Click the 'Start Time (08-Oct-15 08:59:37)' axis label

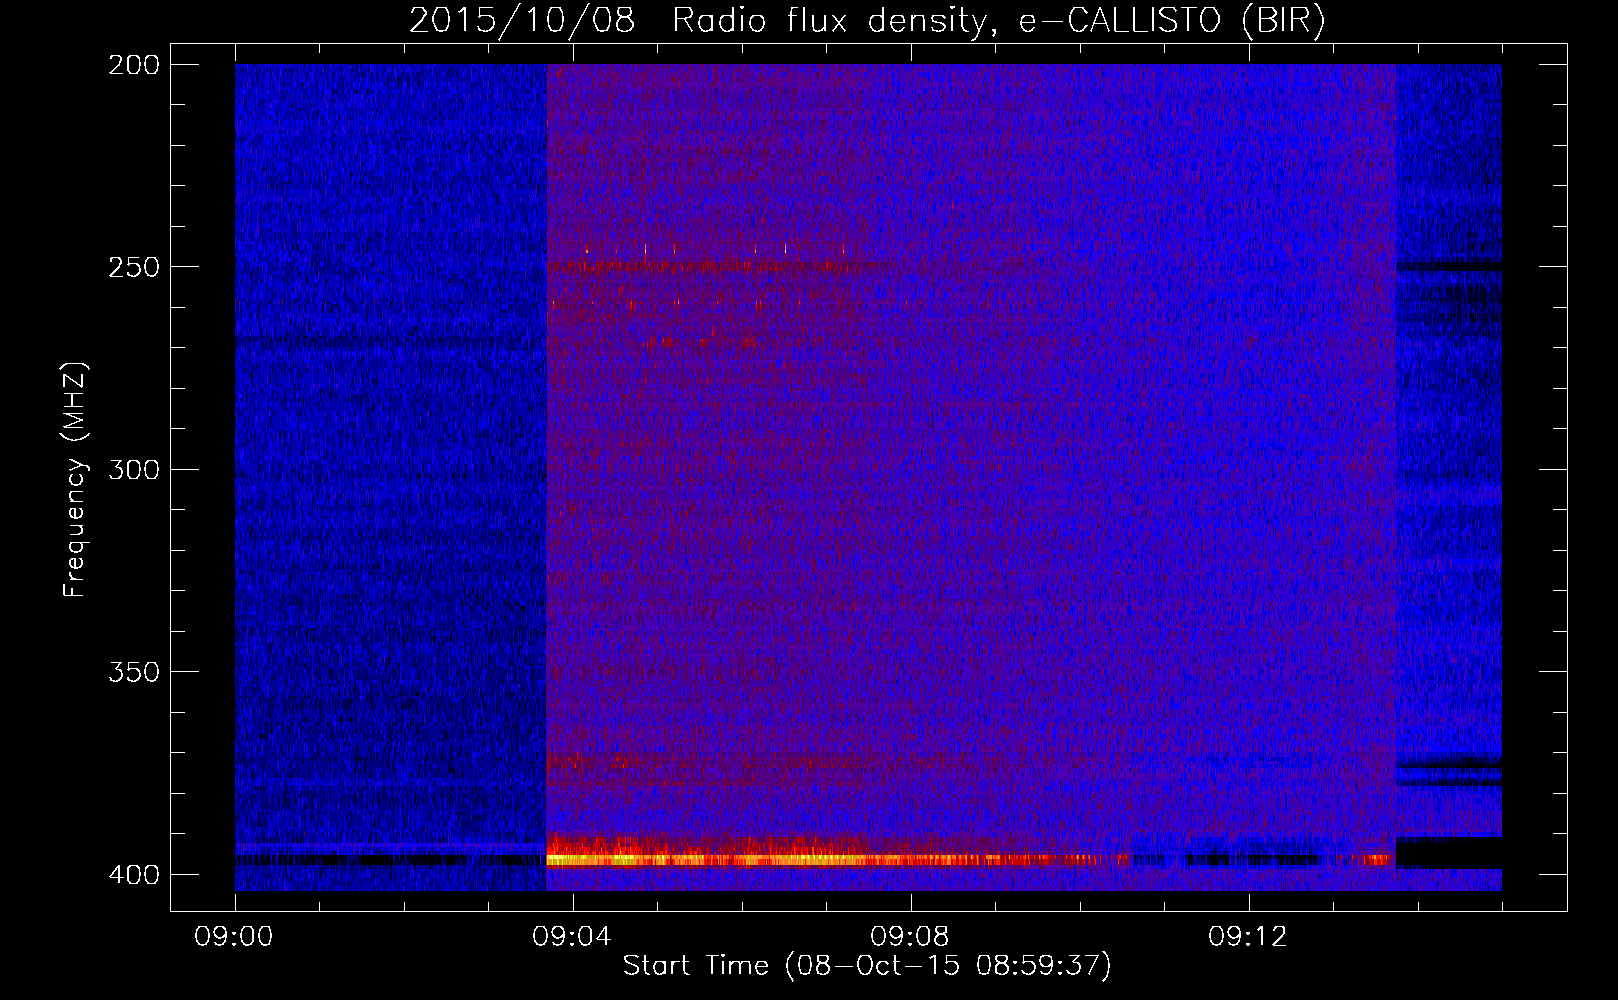(x=867, y=966)
